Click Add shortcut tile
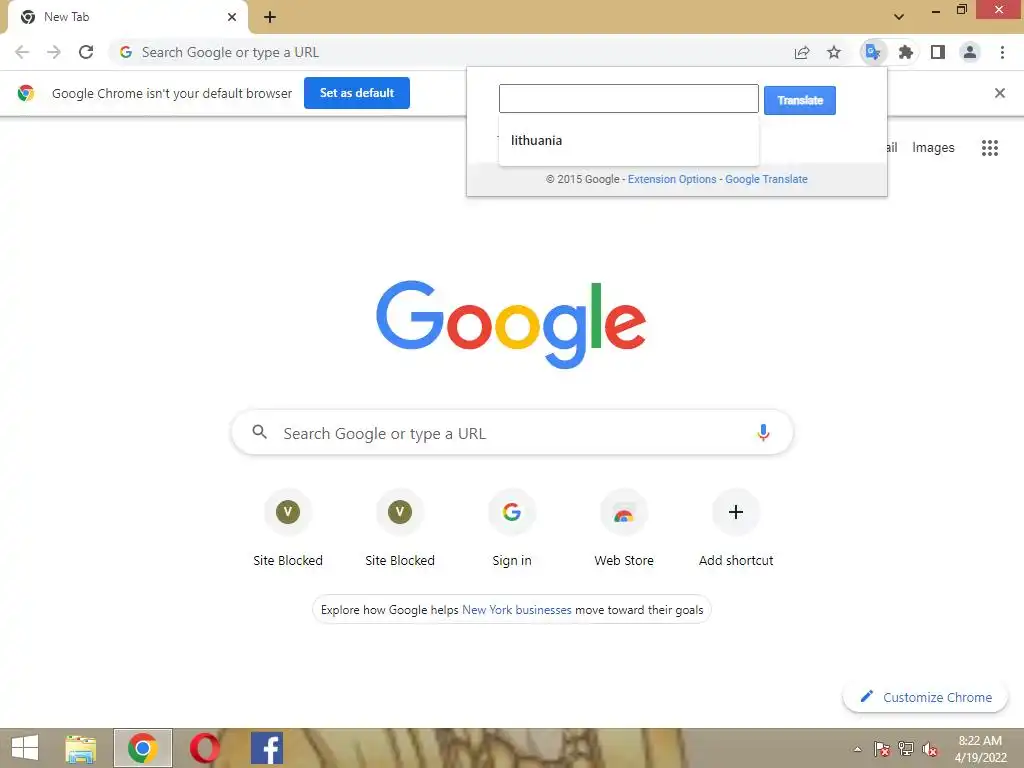The width and height of the screenshot is (1024, 768). (x=736, y=528)
